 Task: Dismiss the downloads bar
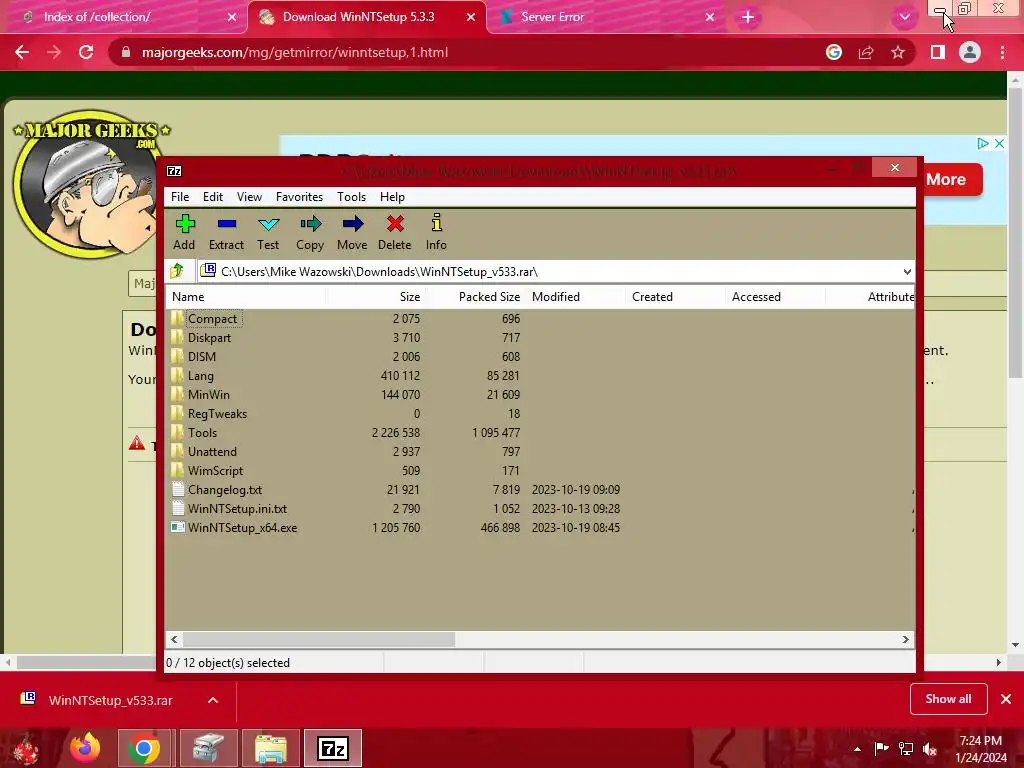(x=1006, y=699)
